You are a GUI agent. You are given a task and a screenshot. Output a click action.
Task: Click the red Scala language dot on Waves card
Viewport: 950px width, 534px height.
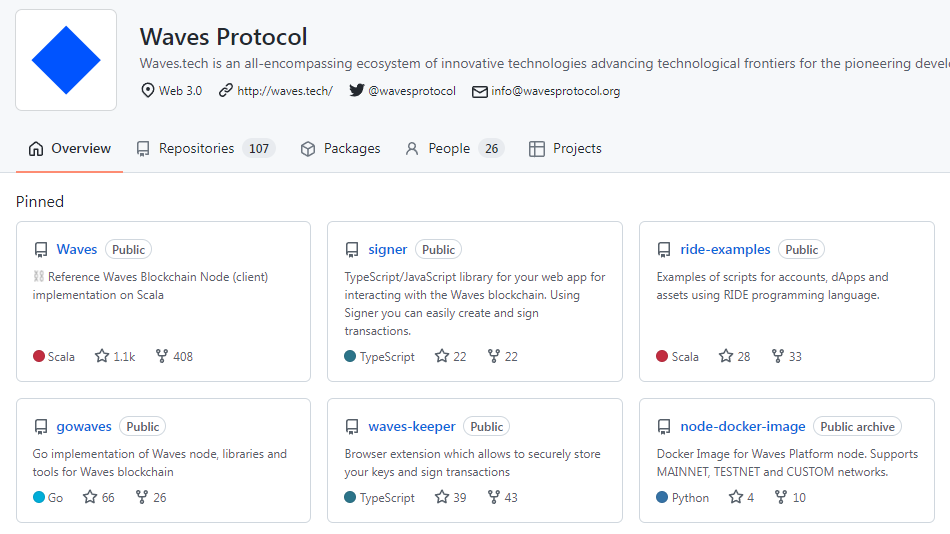pos(39,356)
